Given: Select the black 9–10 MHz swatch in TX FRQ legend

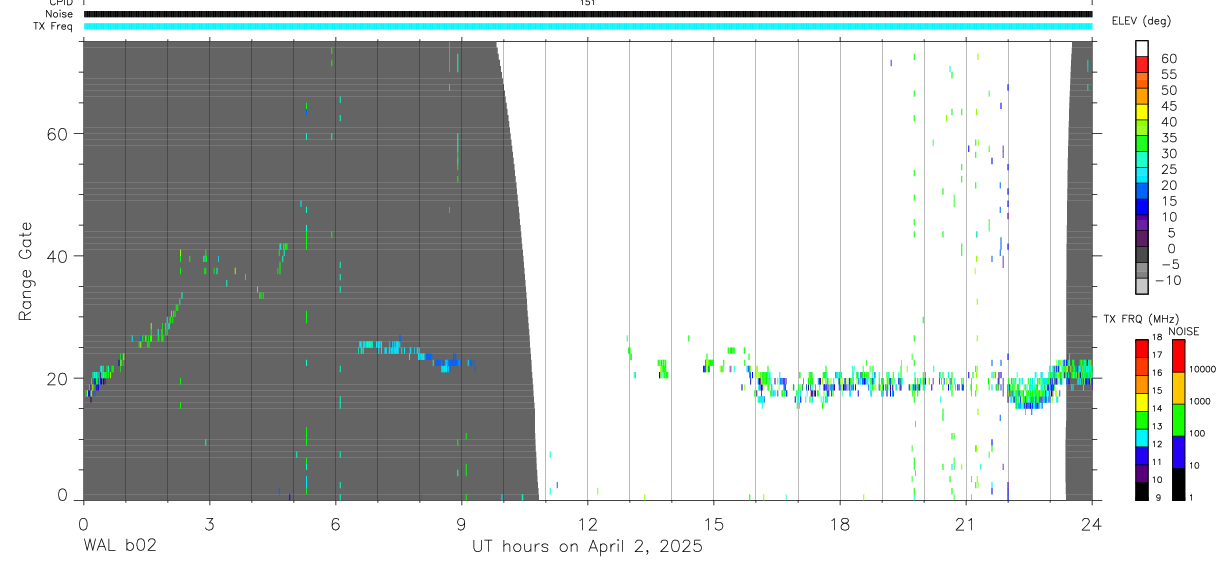Looking at the screenshot, I should (x=1142, y=490).
